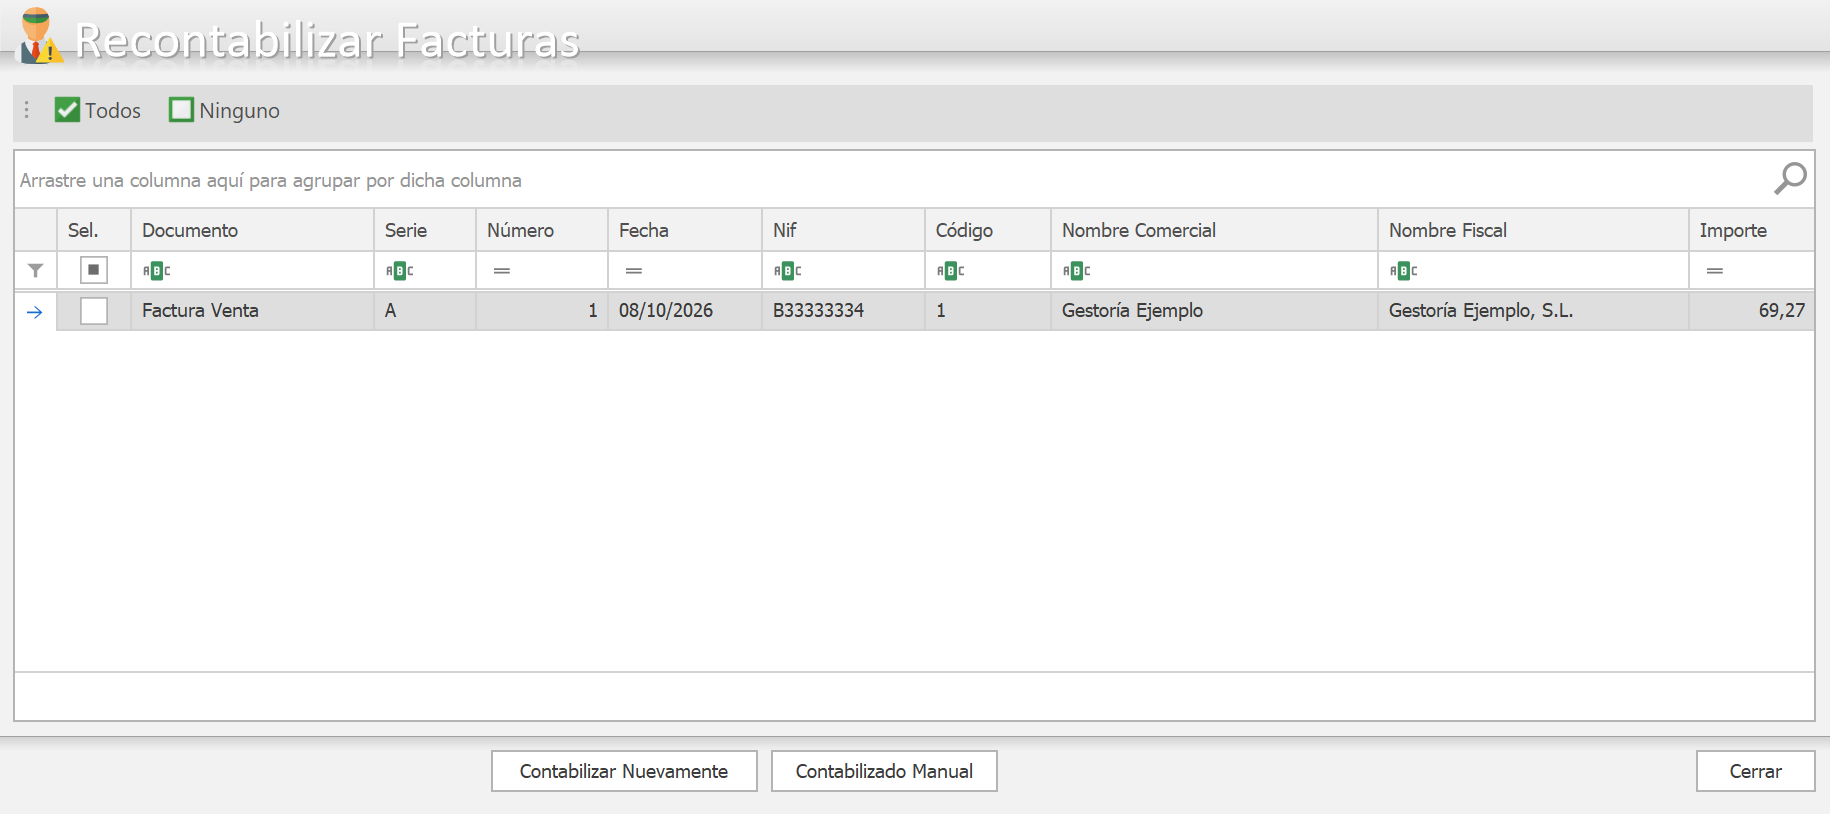Screen dimensions: 1830x814
Task: Click the Serie cell 'A'
Action: [425, 311]
